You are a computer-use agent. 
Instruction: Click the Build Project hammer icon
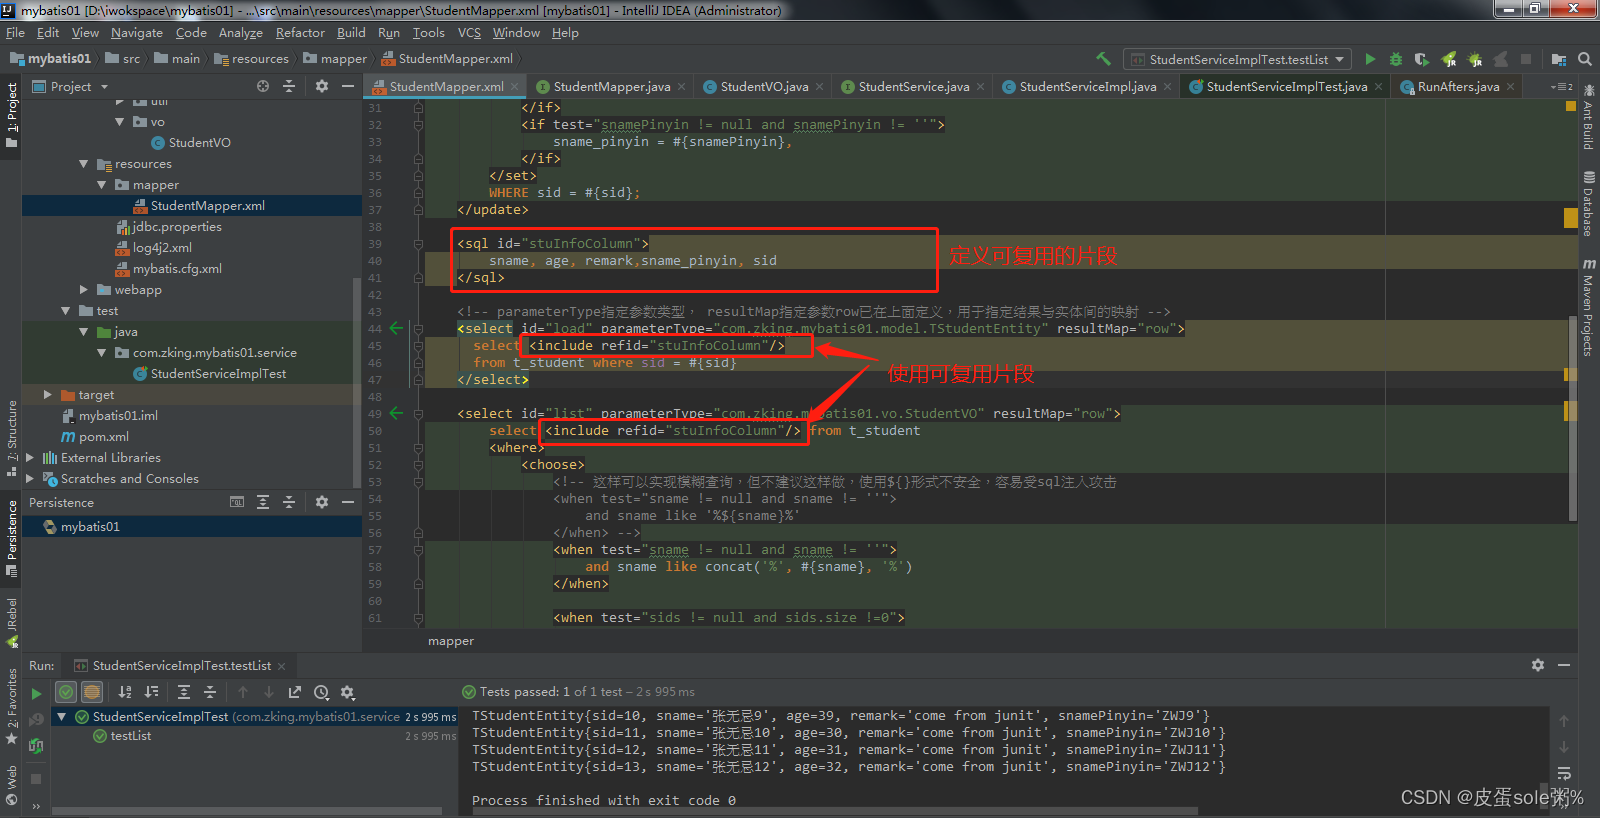1104,59
